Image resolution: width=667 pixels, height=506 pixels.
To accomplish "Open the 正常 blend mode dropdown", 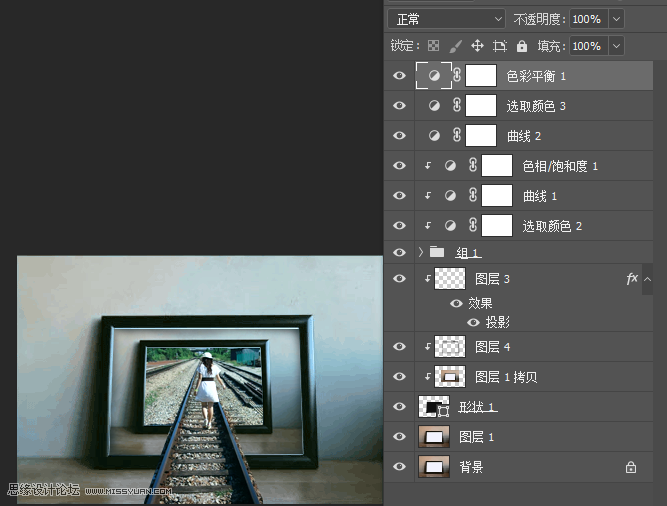I will [x=446, y=19].
